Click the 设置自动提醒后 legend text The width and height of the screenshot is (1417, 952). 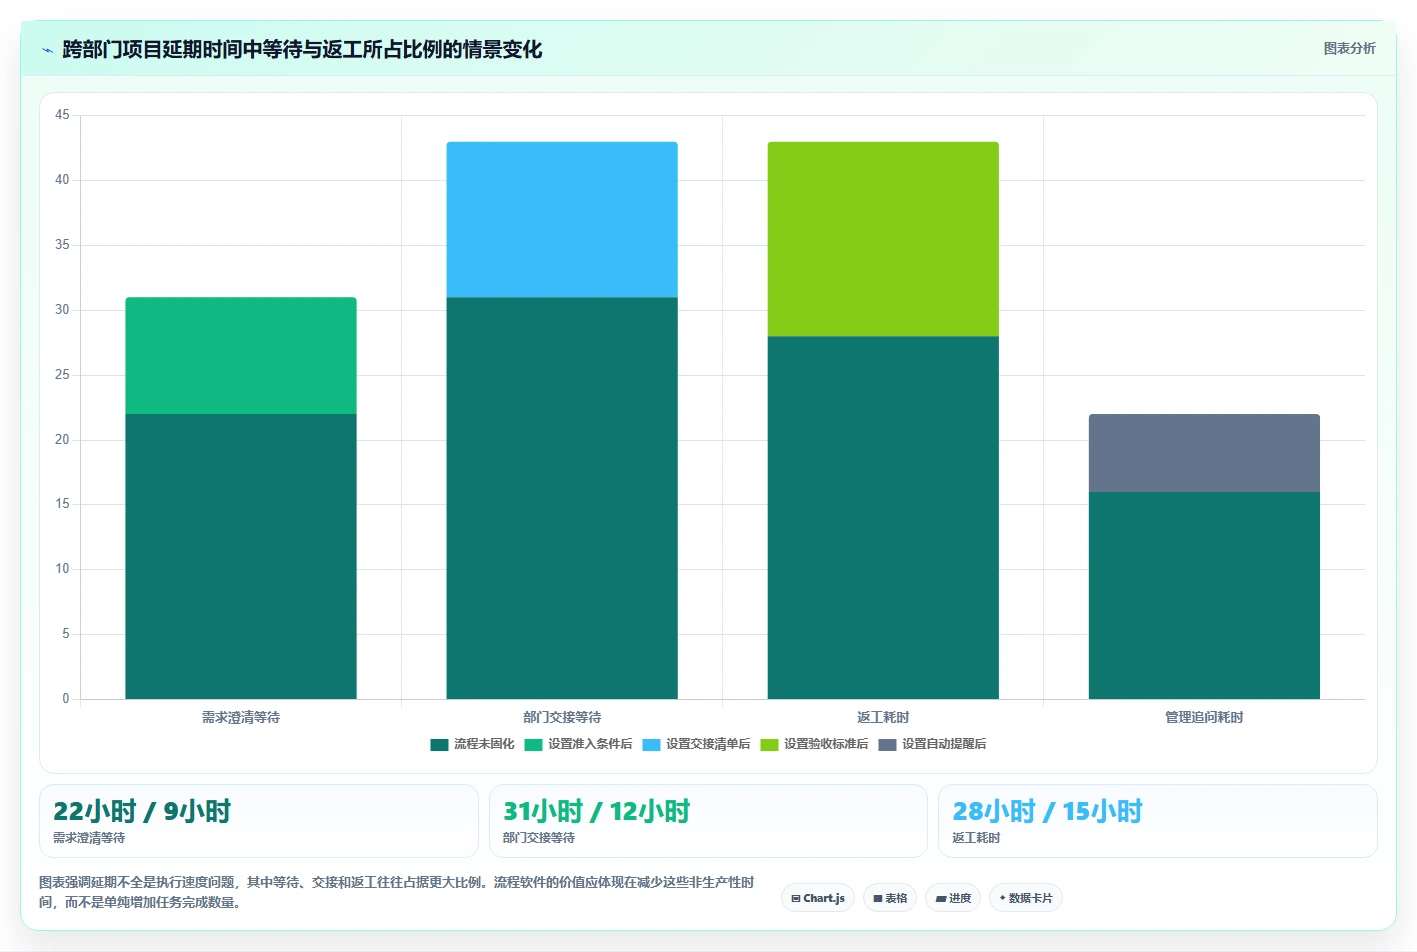point(944,744)
